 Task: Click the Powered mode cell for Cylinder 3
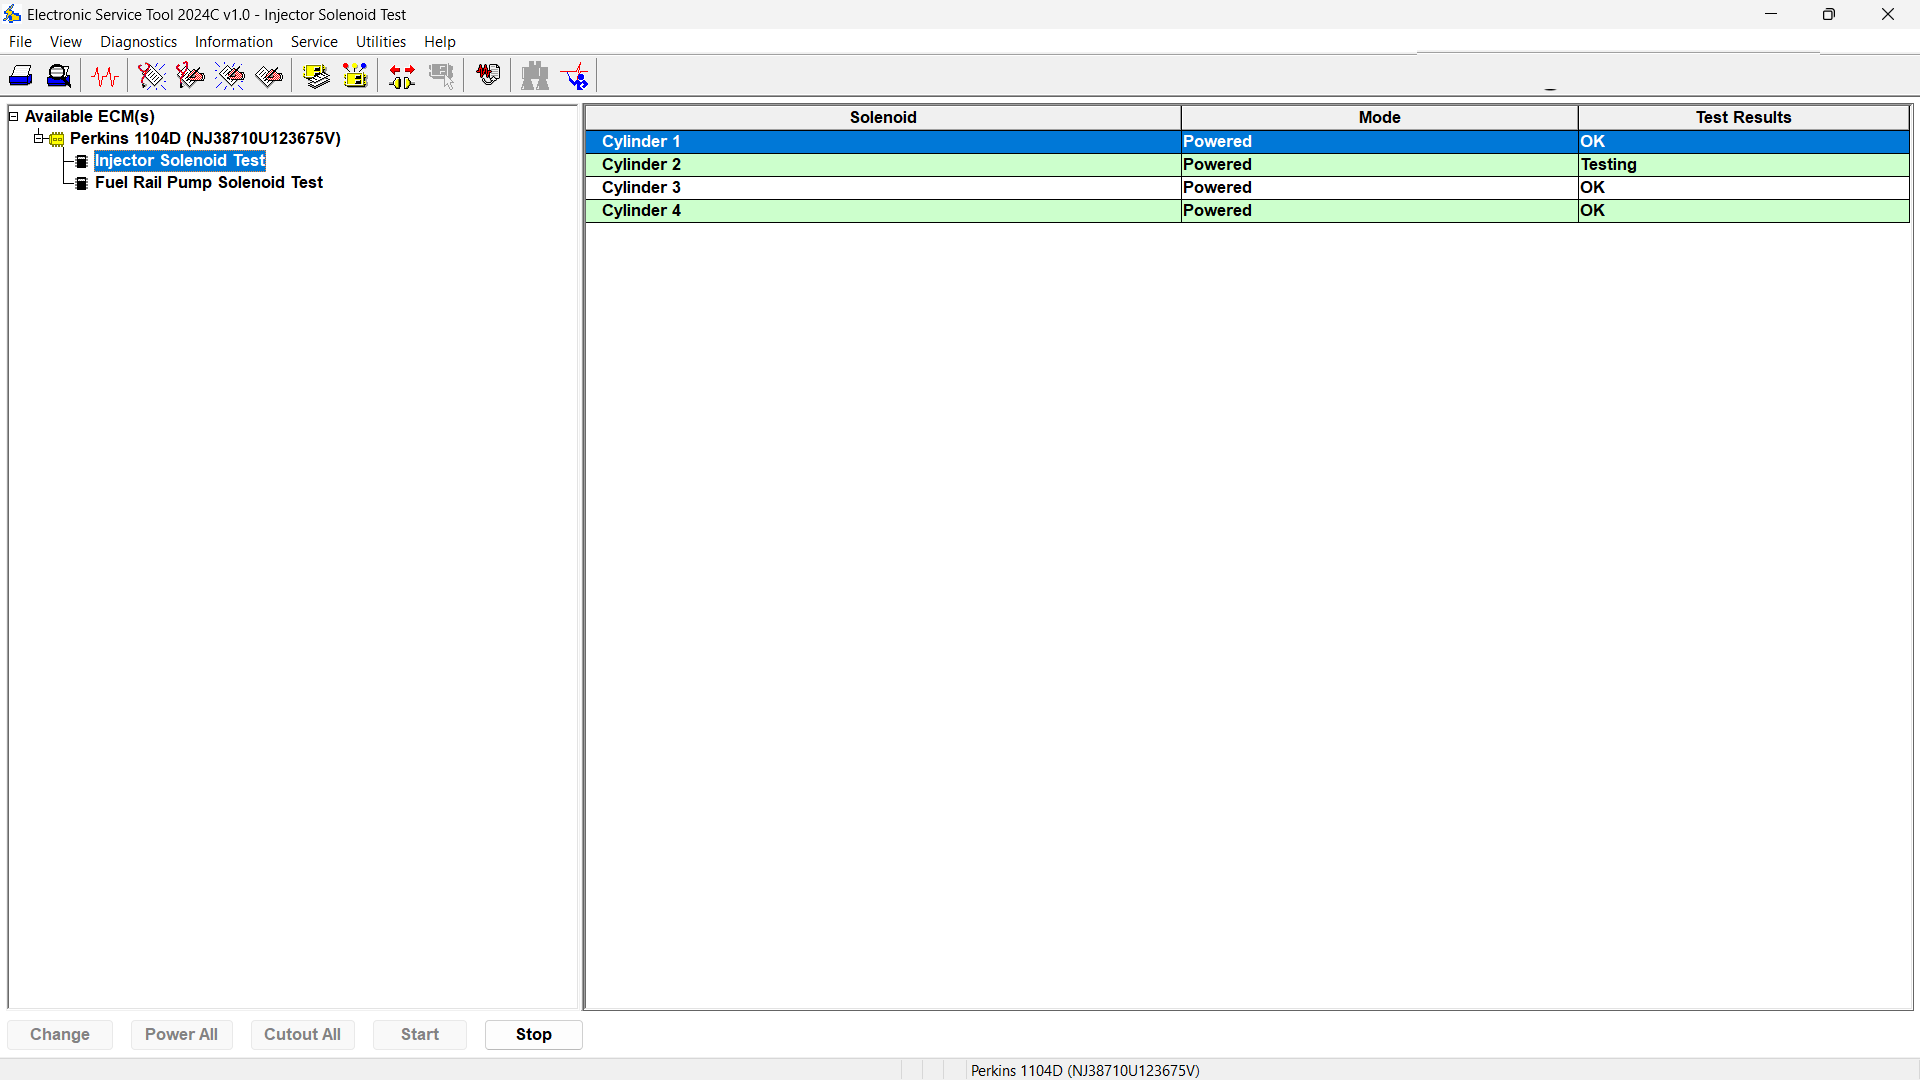(x=1379, y=188)
